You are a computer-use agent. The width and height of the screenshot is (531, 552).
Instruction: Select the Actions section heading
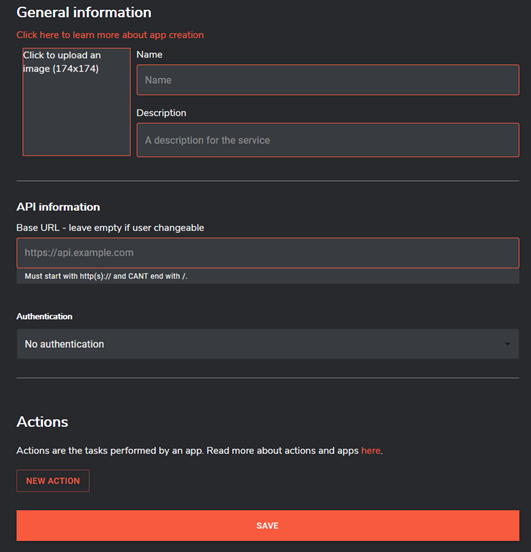(42, 422)
